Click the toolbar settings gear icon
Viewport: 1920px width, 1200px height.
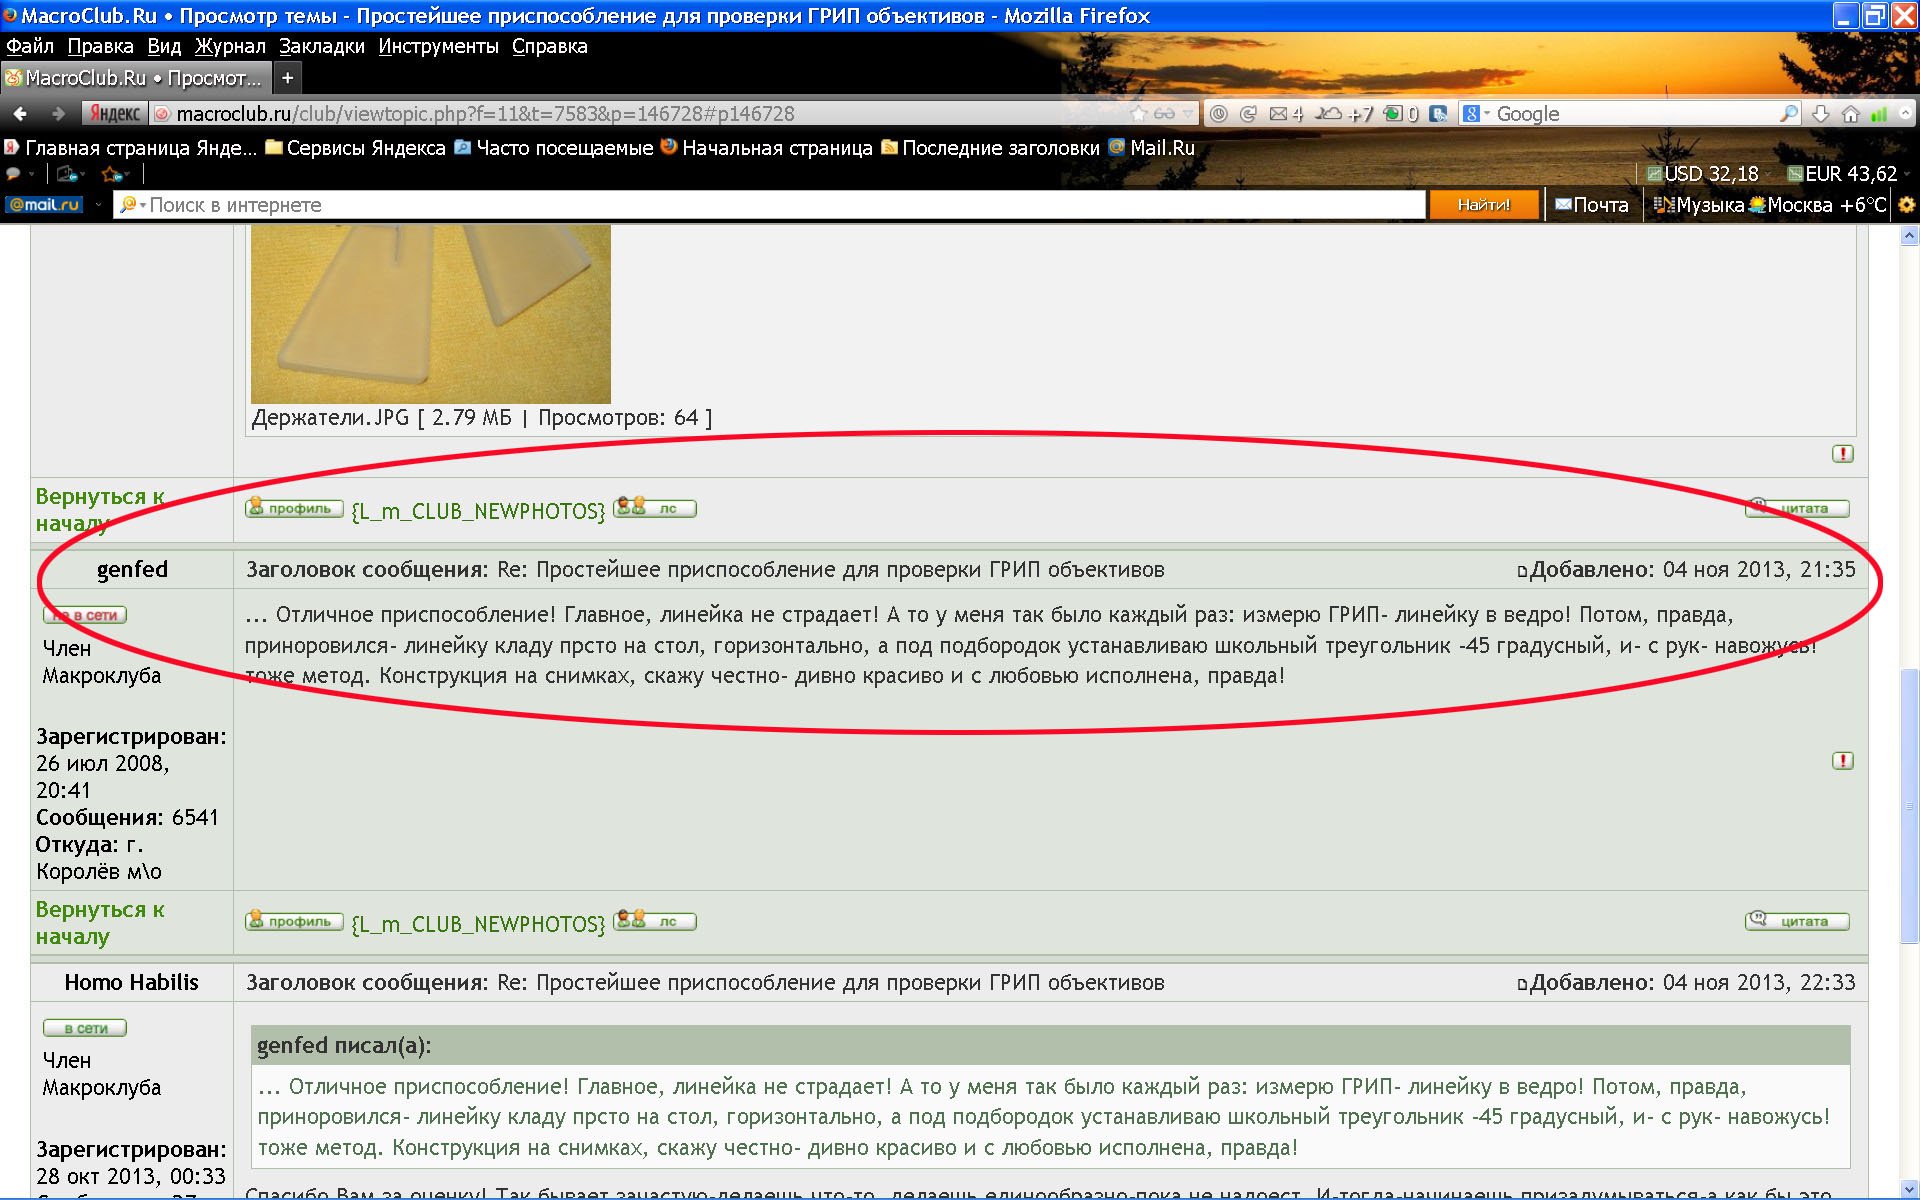[1906, 205]
